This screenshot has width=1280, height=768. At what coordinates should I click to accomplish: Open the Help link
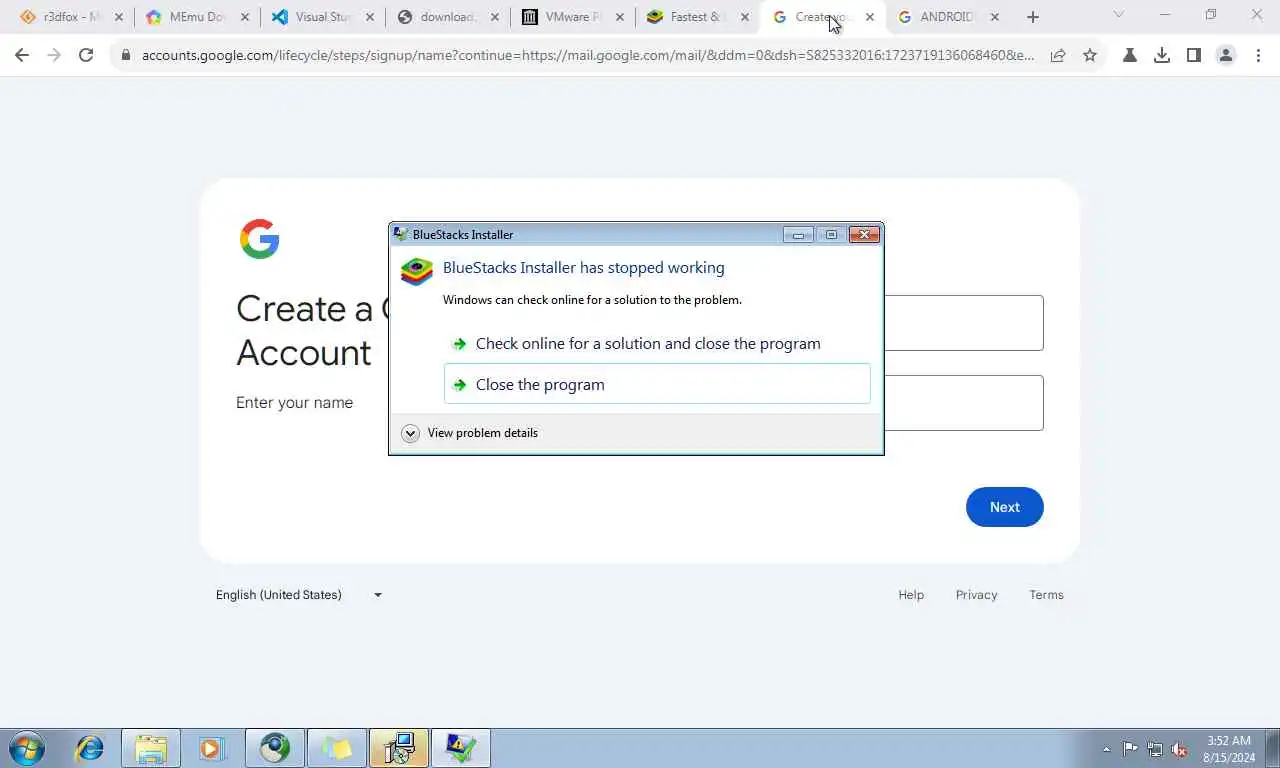[x=911, y=595]
